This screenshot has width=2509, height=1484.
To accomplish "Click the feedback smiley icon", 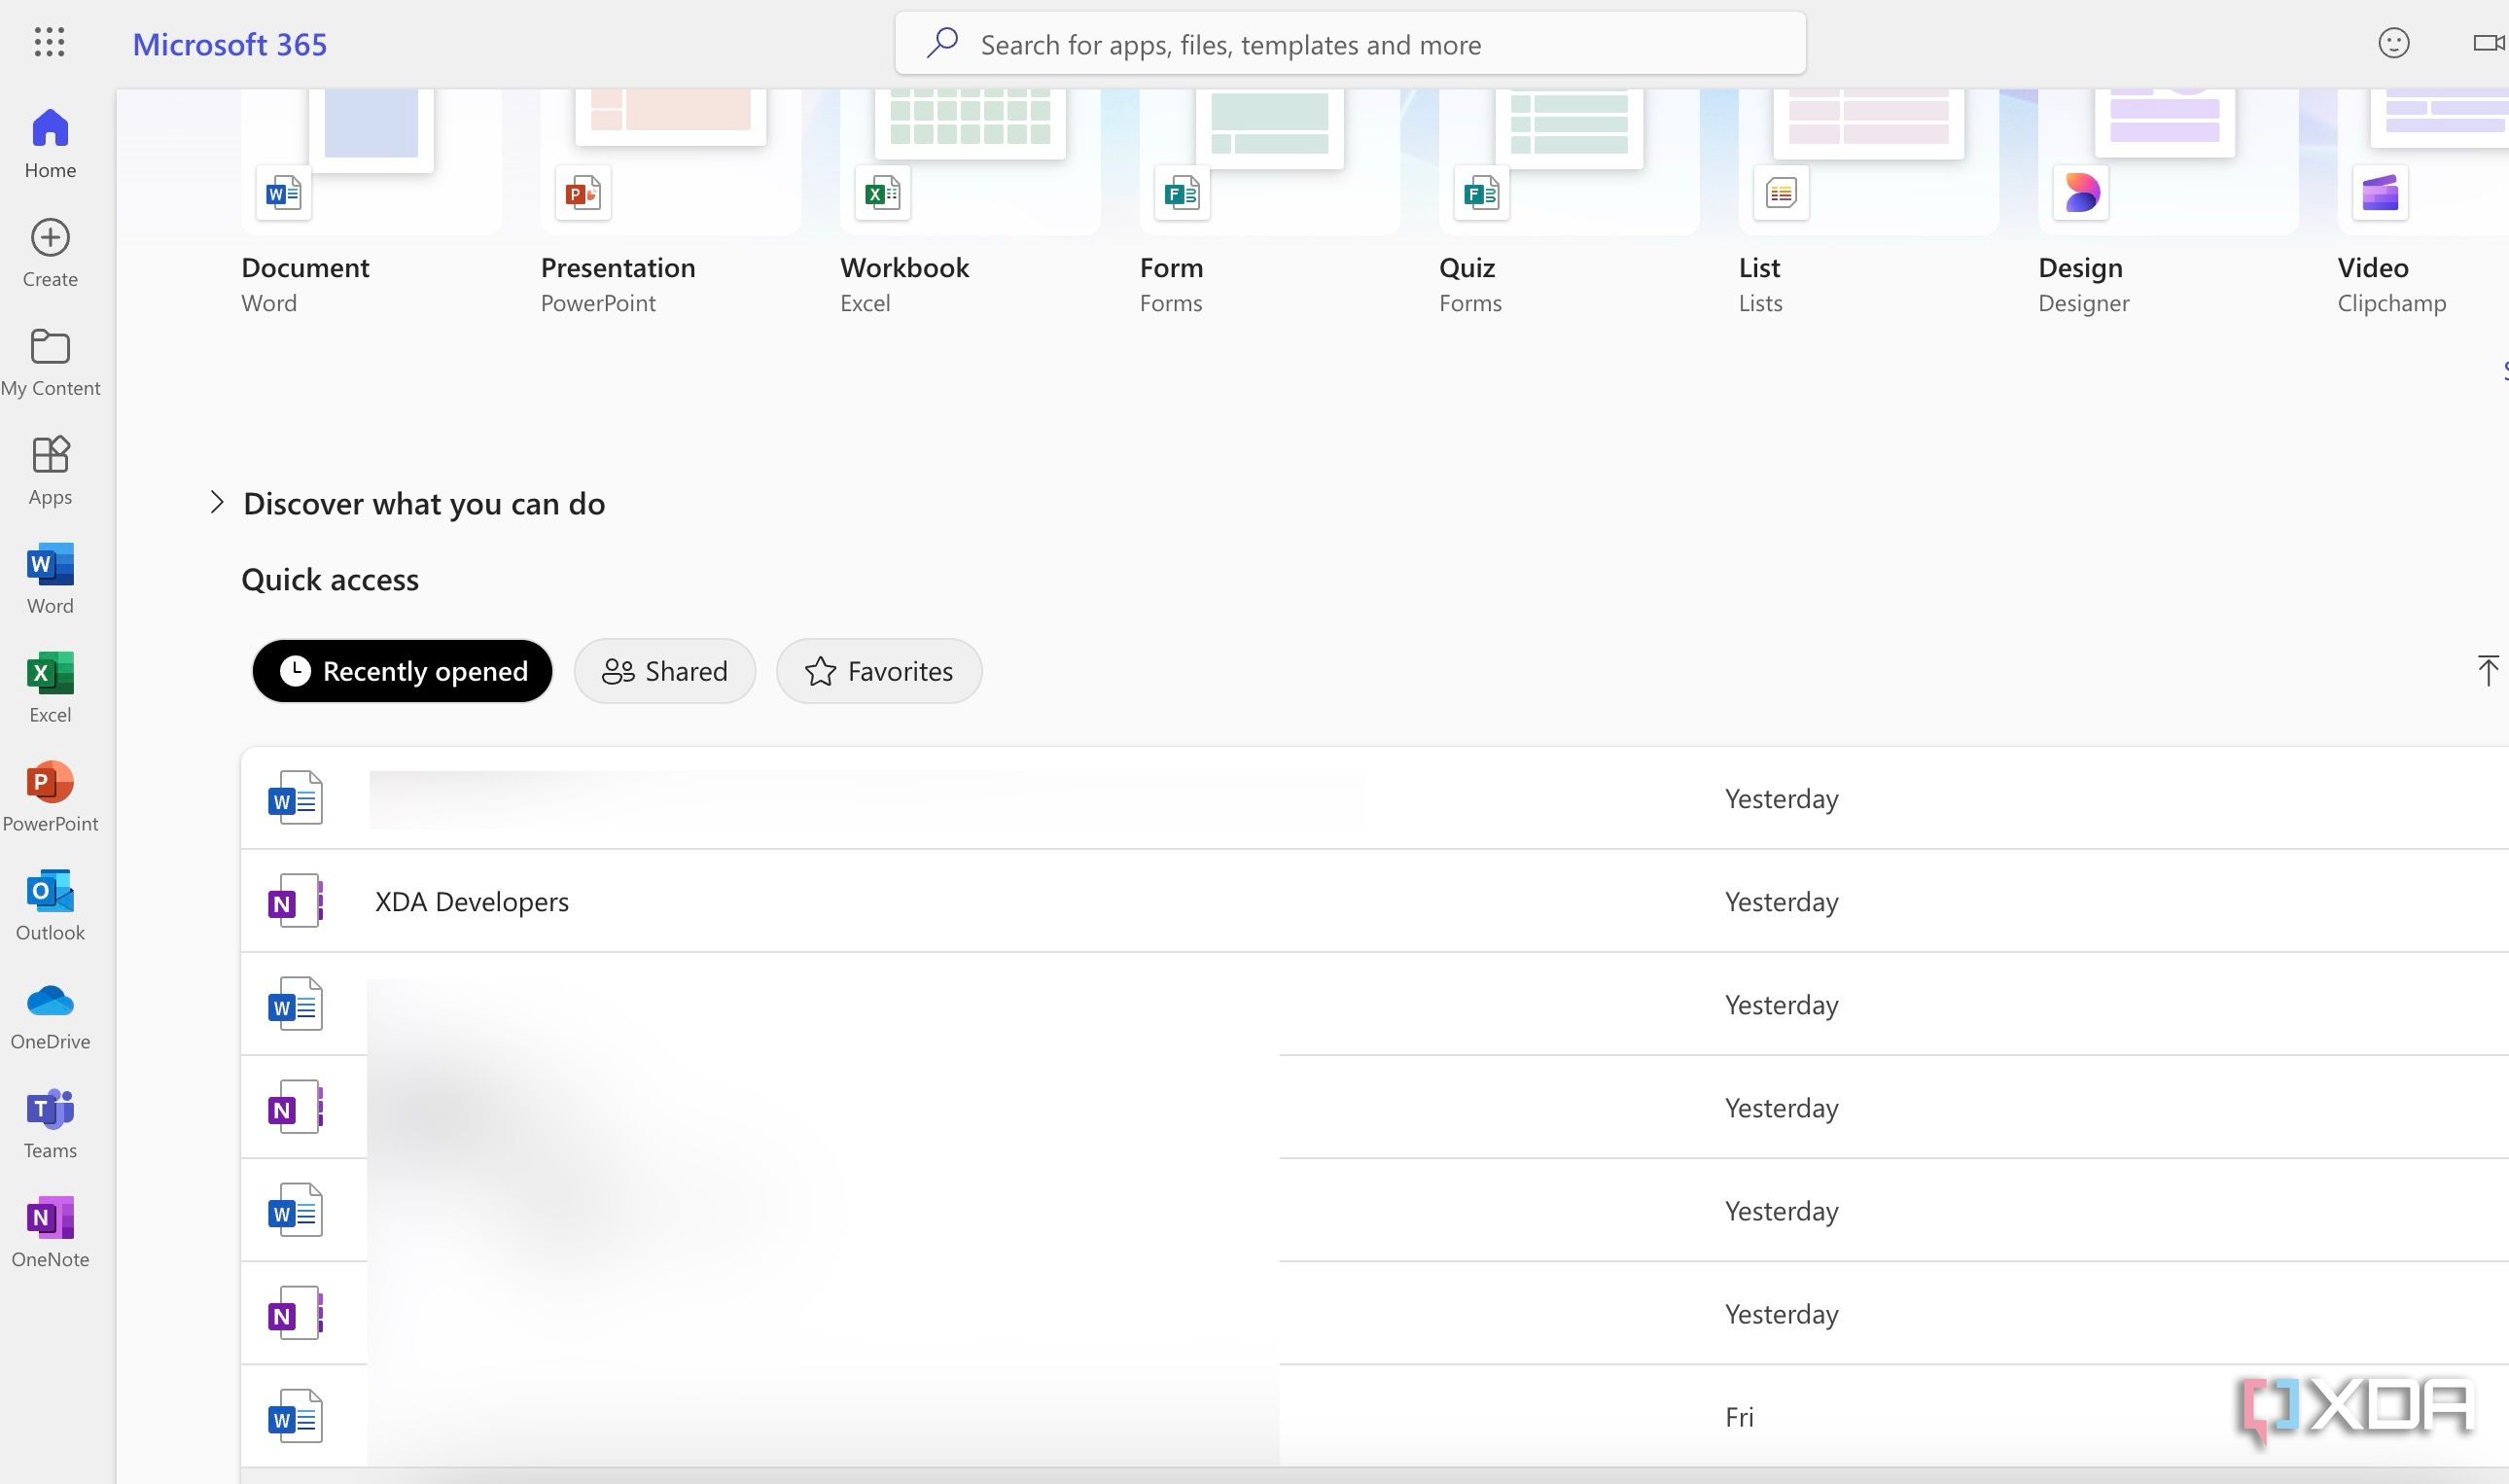I will point(2393,43).
